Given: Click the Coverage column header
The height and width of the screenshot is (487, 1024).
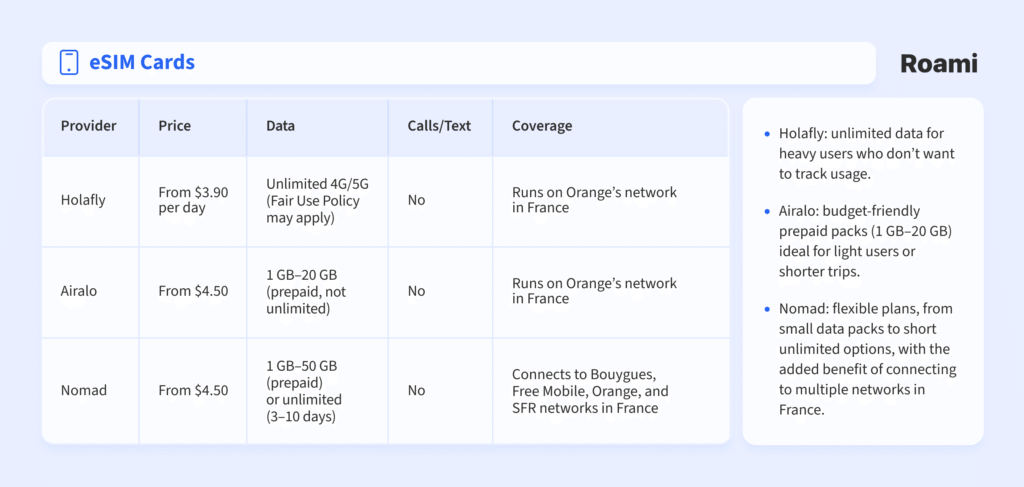Looking at the screenshot, I should click(542, 126).
